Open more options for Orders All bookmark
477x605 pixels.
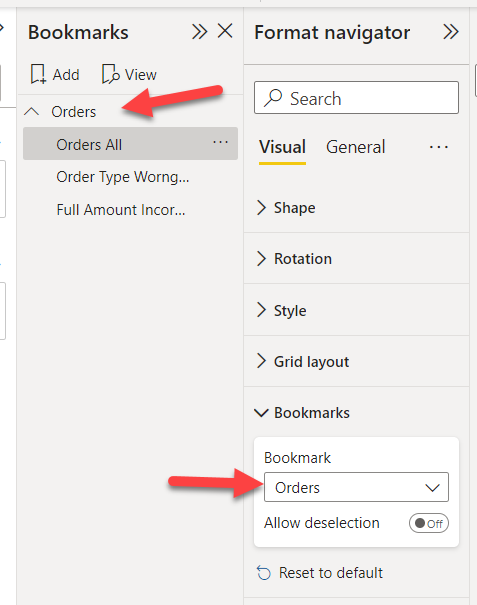[220, 142]
